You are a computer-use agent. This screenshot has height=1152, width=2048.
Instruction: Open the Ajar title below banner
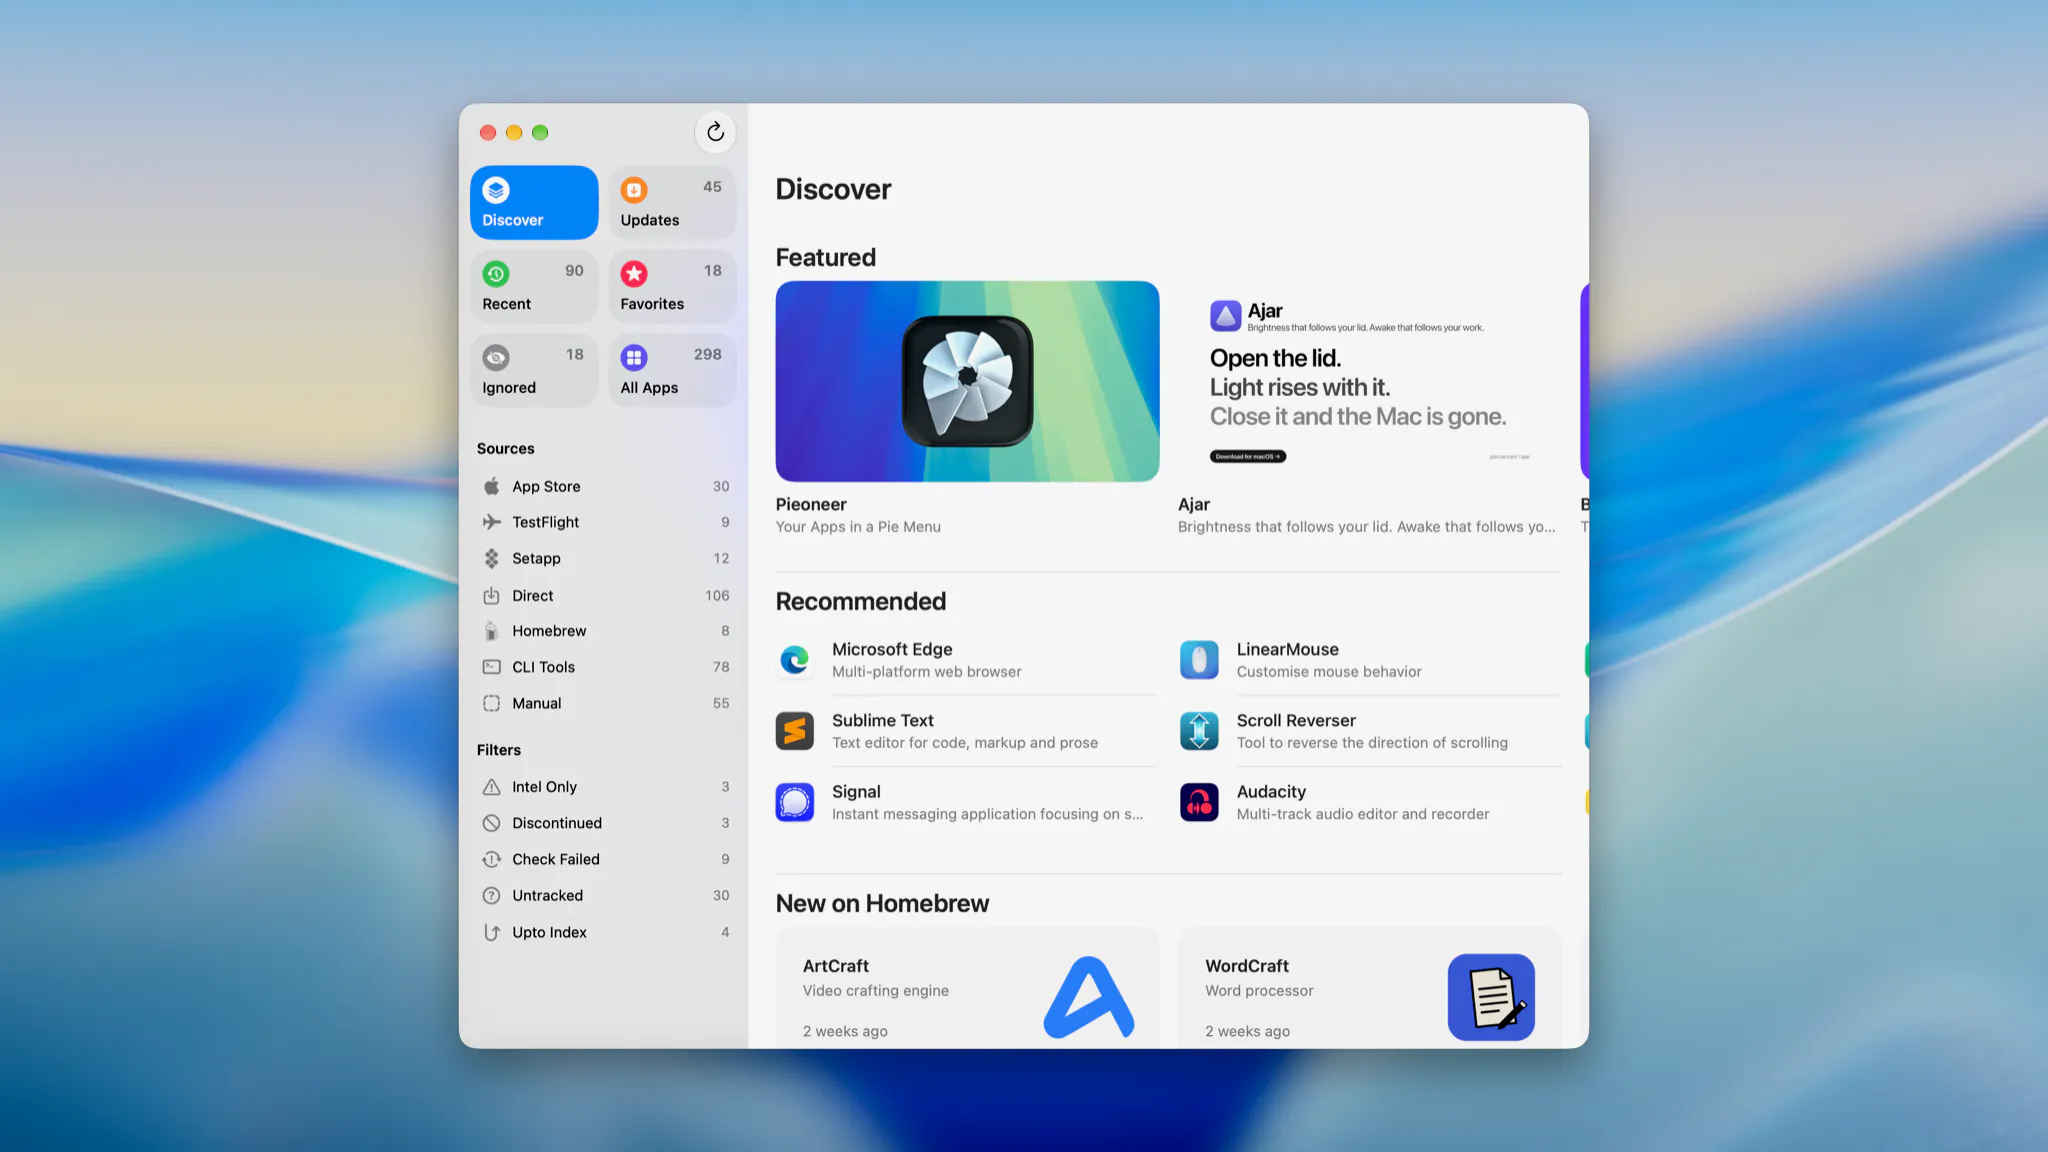[1194, 504]
